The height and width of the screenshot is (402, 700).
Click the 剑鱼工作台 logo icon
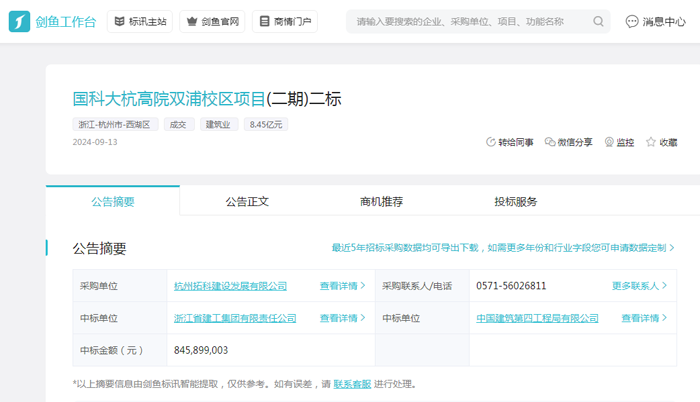19,21
